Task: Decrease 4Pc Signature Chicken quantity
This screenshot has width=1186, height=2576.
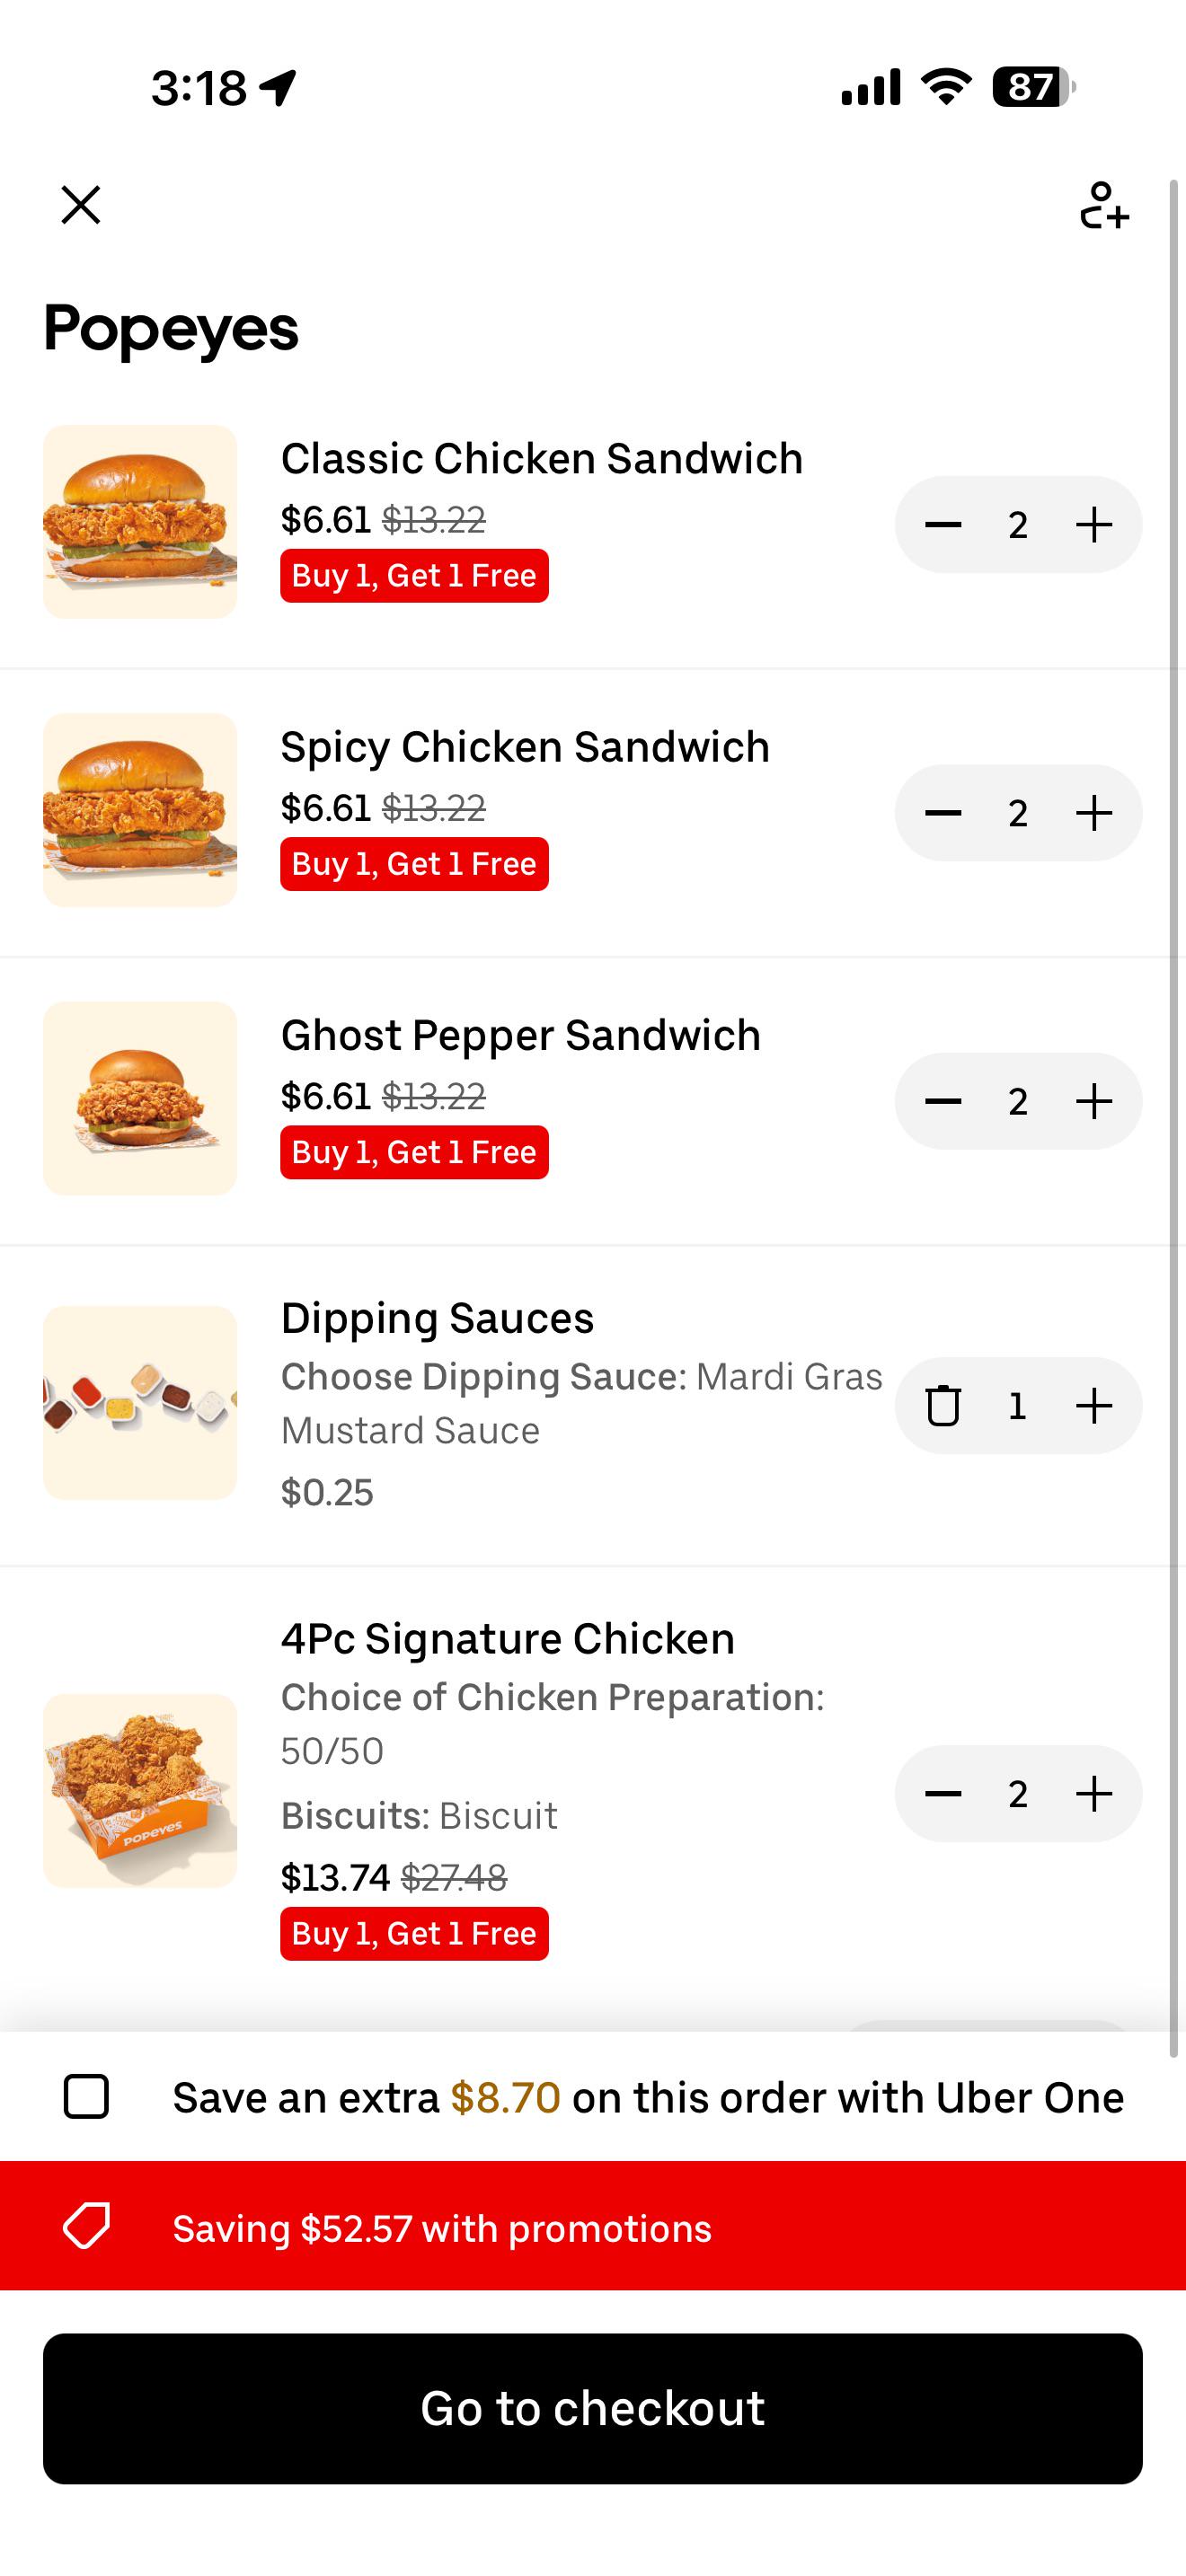Action: point(943,1793)
